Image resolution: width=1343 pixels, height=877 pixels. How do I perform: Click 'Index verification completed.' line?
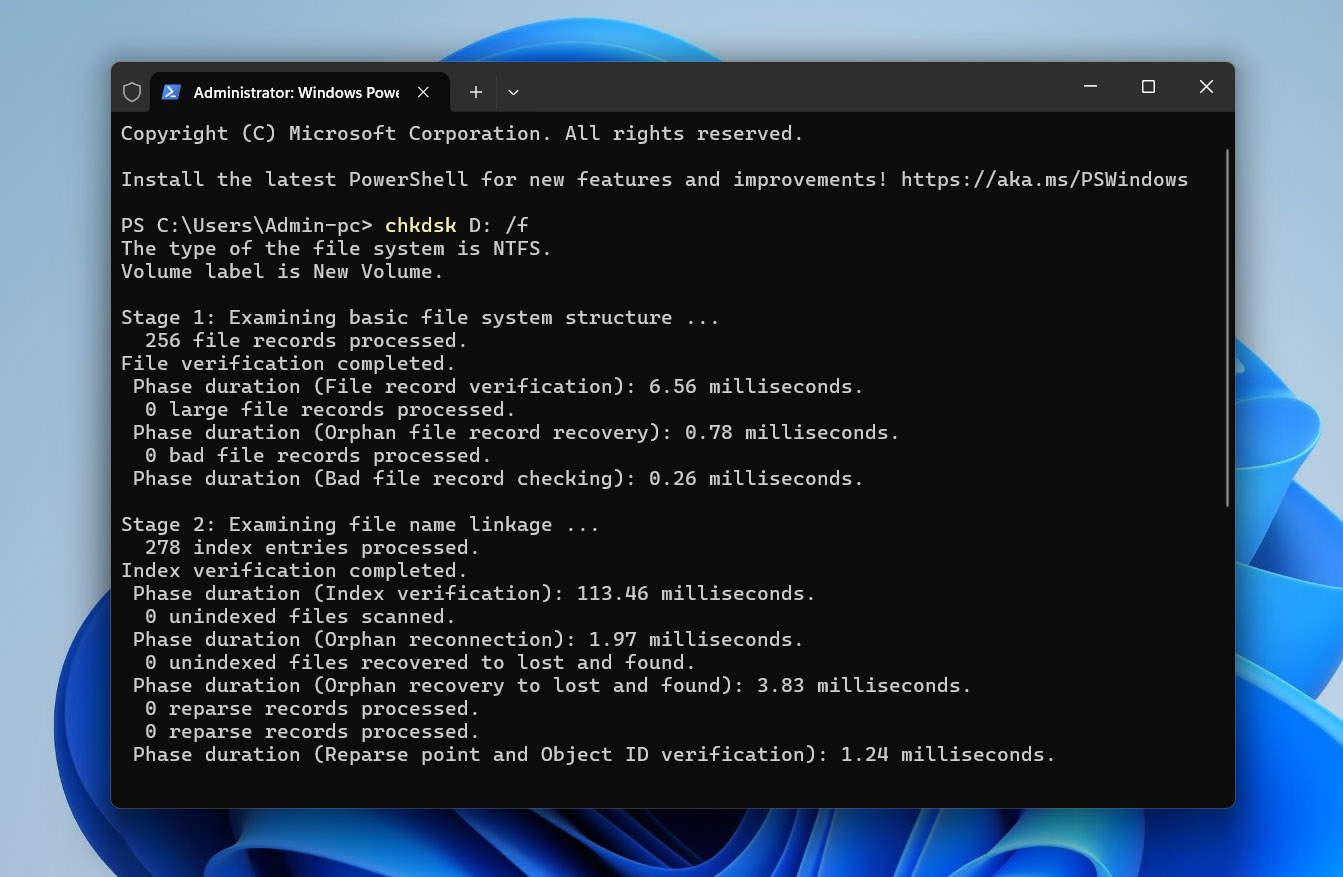pos(294,571)
